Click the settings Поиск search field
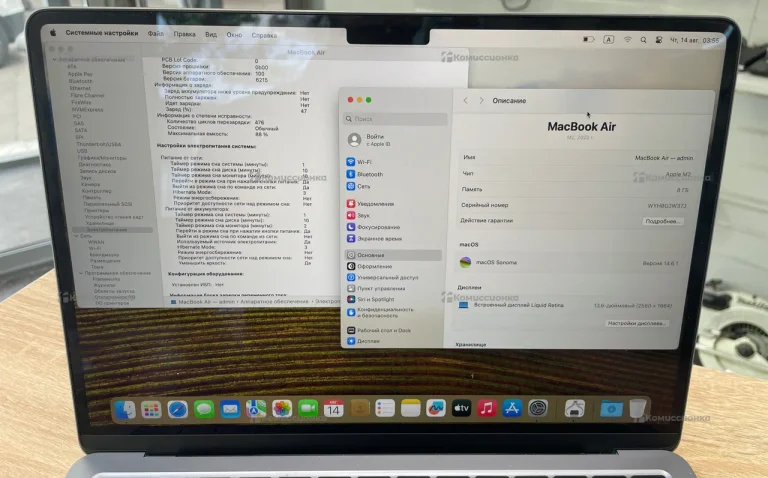 [396, 119]
